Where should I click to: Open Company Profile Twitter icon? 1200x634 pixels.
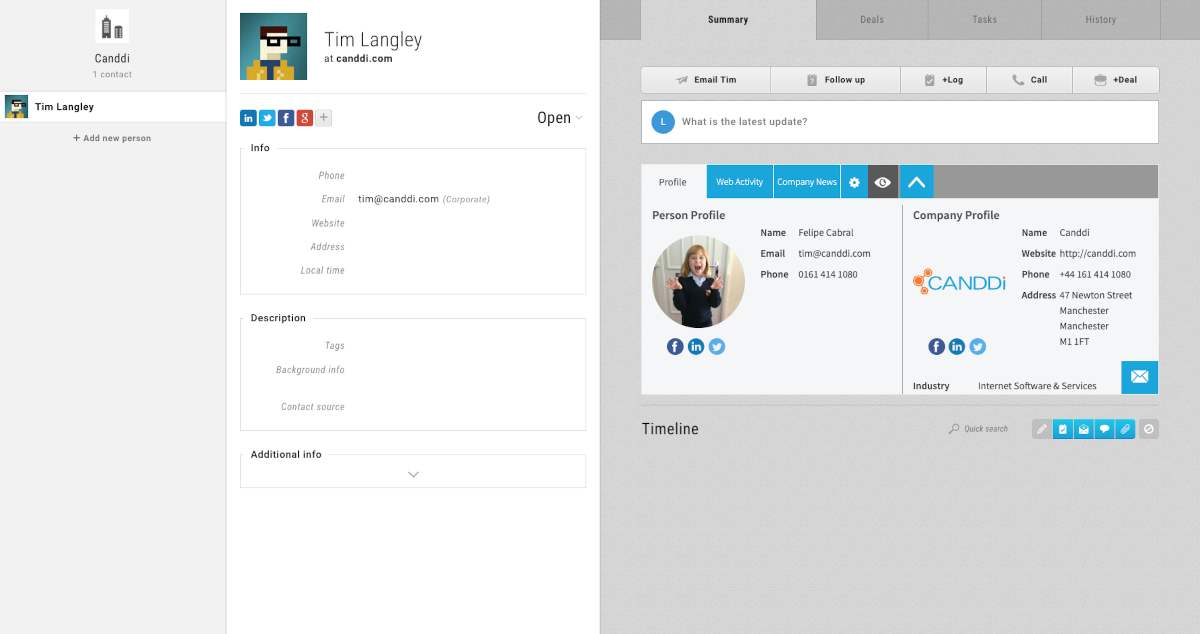[978, 347]
